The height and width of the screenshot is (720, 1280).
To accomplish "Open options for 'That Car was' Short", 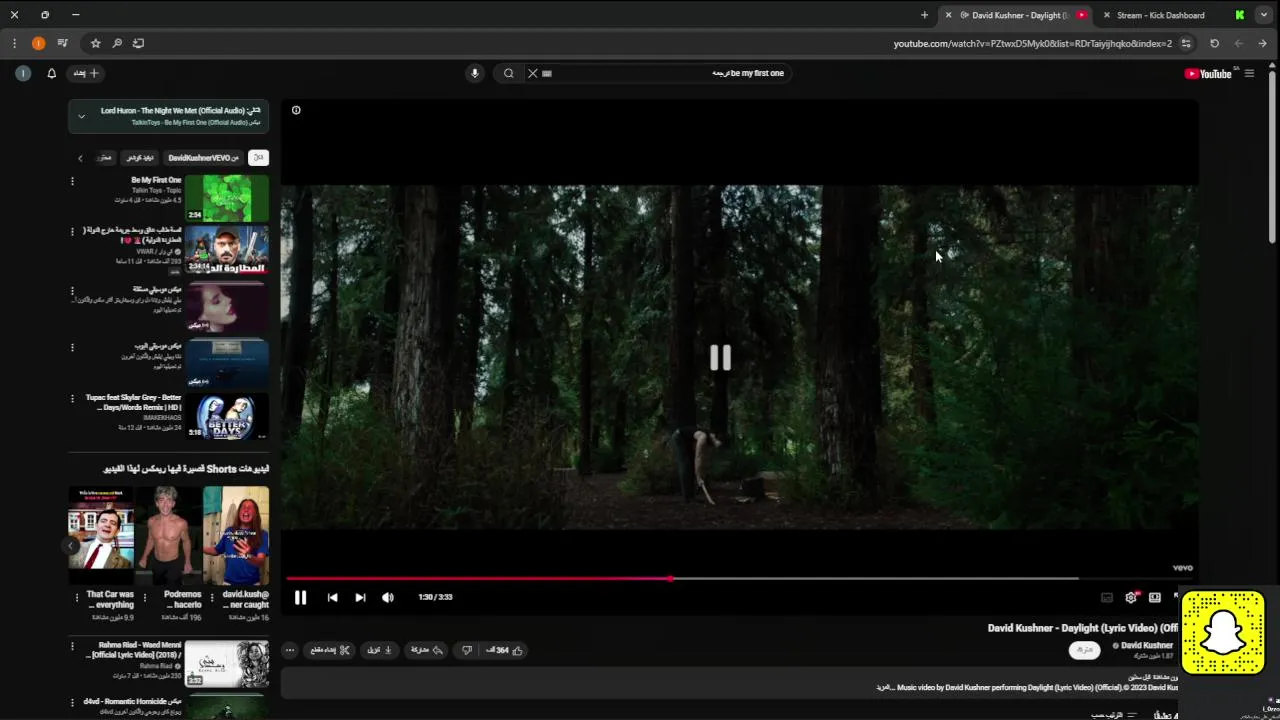I will [x=77, y=596].
